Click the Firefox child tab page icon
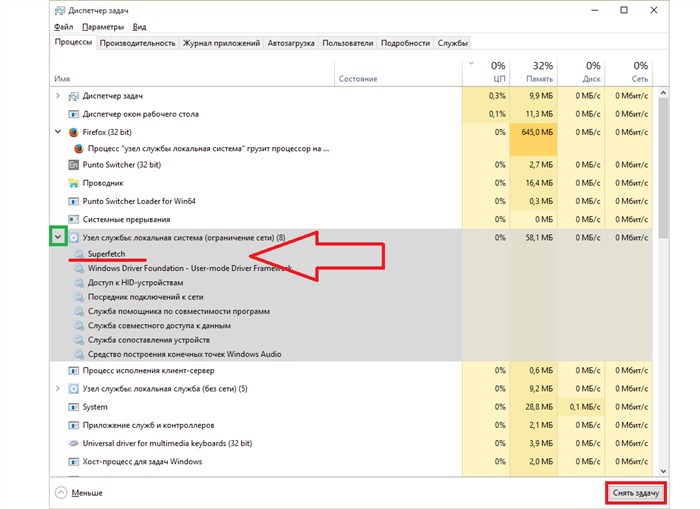Image resolution: width=700 pixels, height=509 pixels. (x=79, y=149)
